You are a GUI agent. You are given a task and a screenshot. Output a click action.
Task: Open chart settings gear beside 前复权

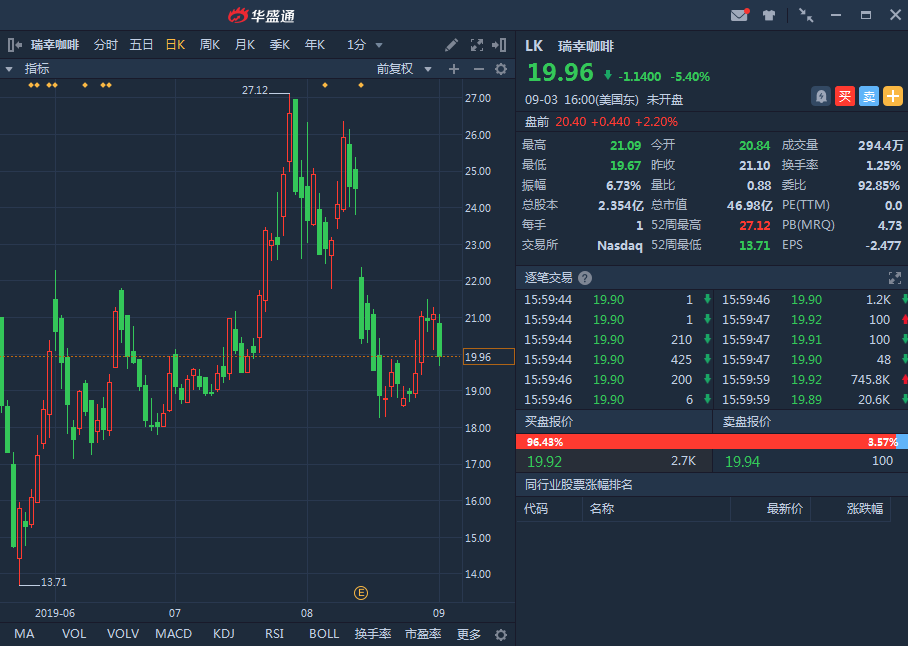point(501,69)
